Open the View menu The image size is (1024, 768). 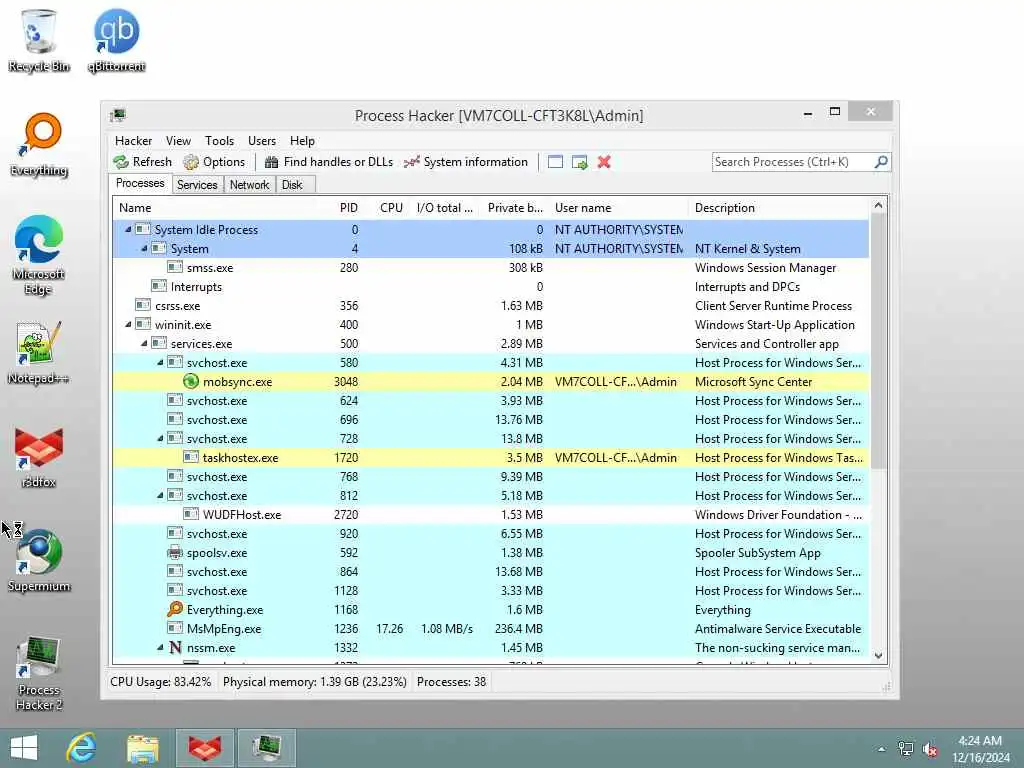178,140
